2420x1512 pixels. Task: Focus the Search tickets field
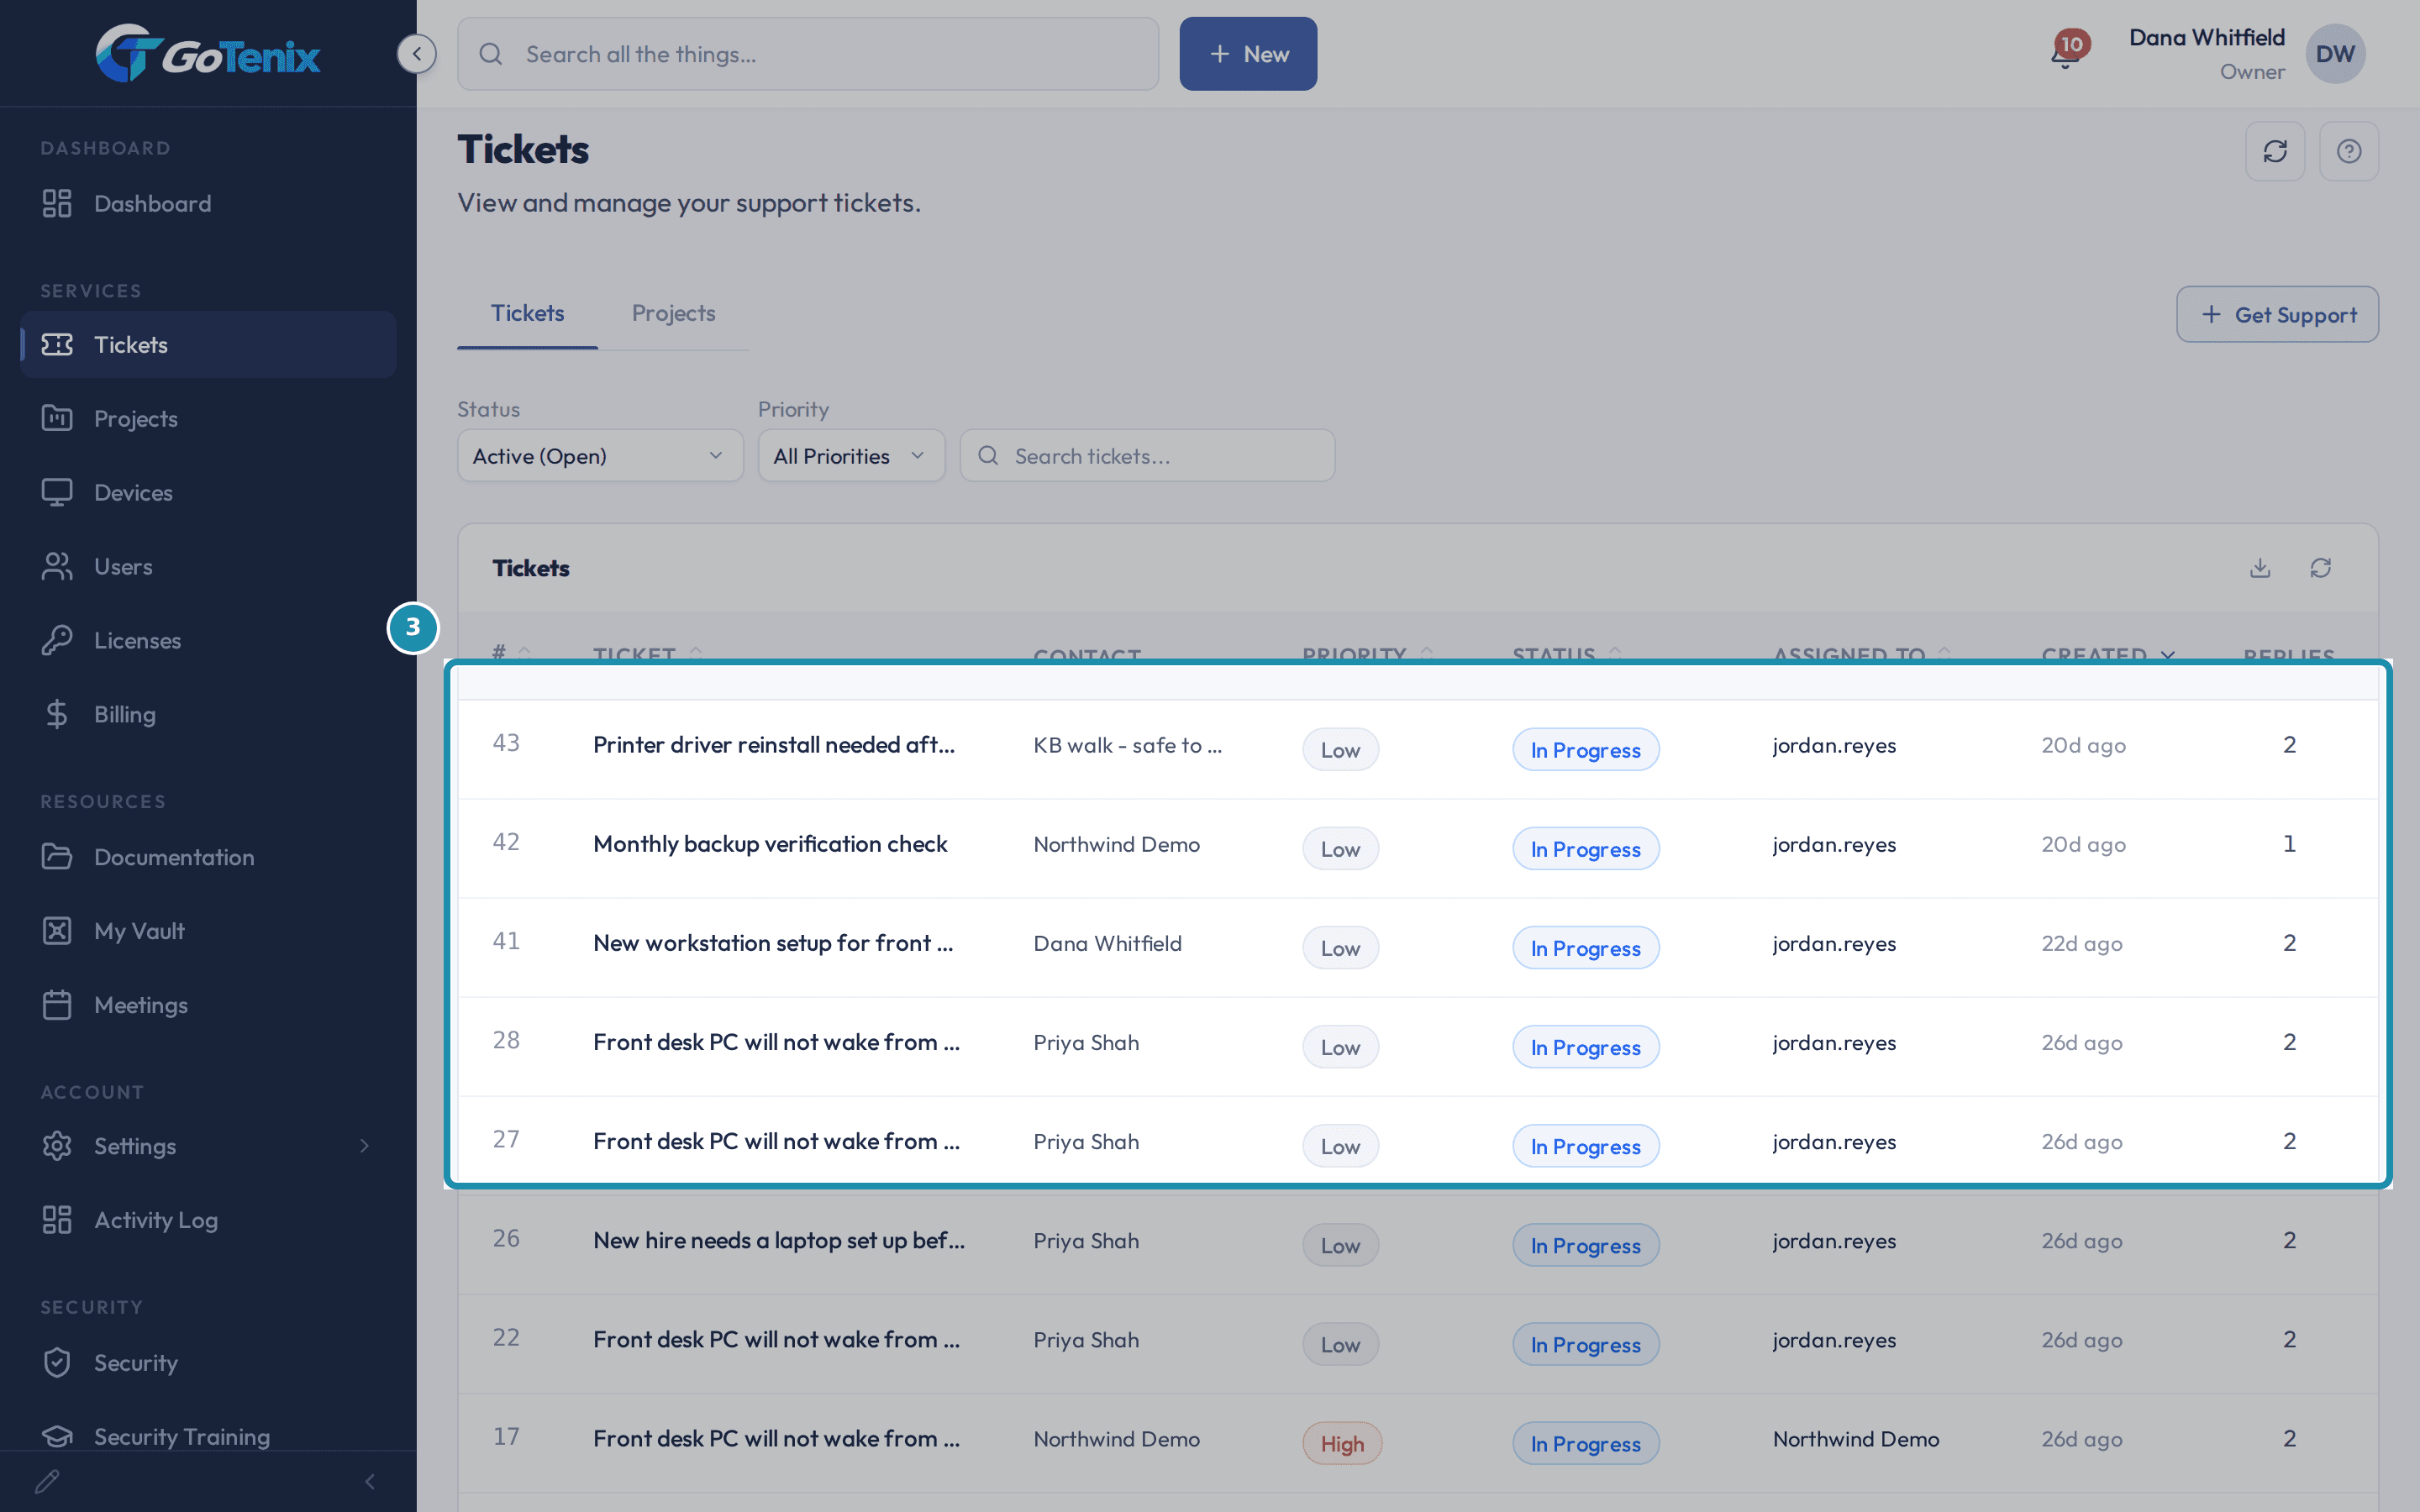pos(1147,456)
